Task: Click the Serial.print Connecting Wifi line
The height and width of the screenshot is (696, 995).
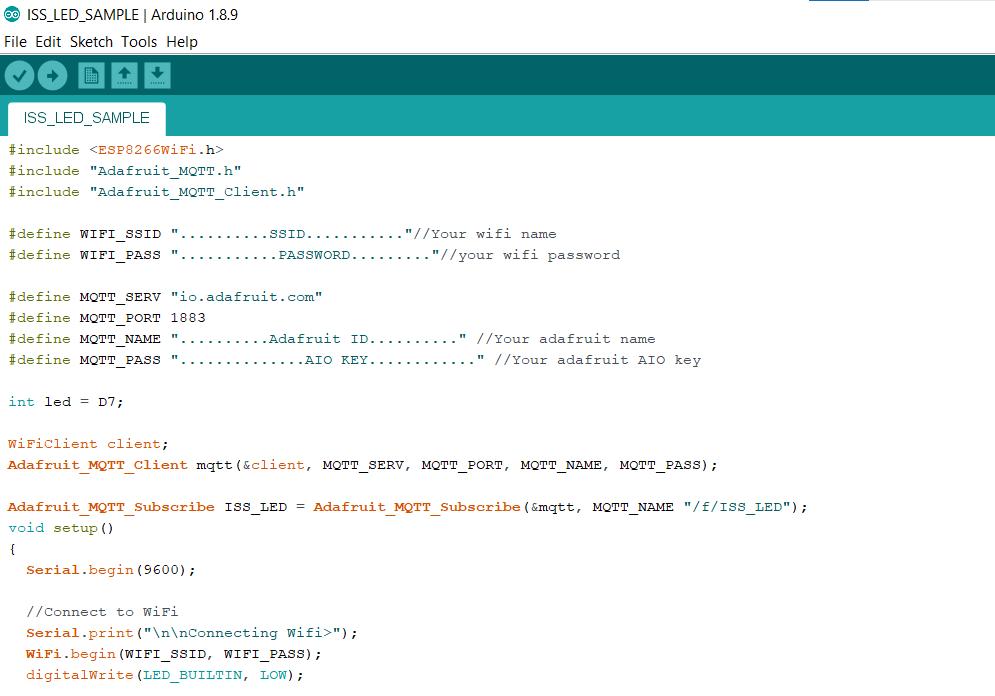Action: point(192,633)
